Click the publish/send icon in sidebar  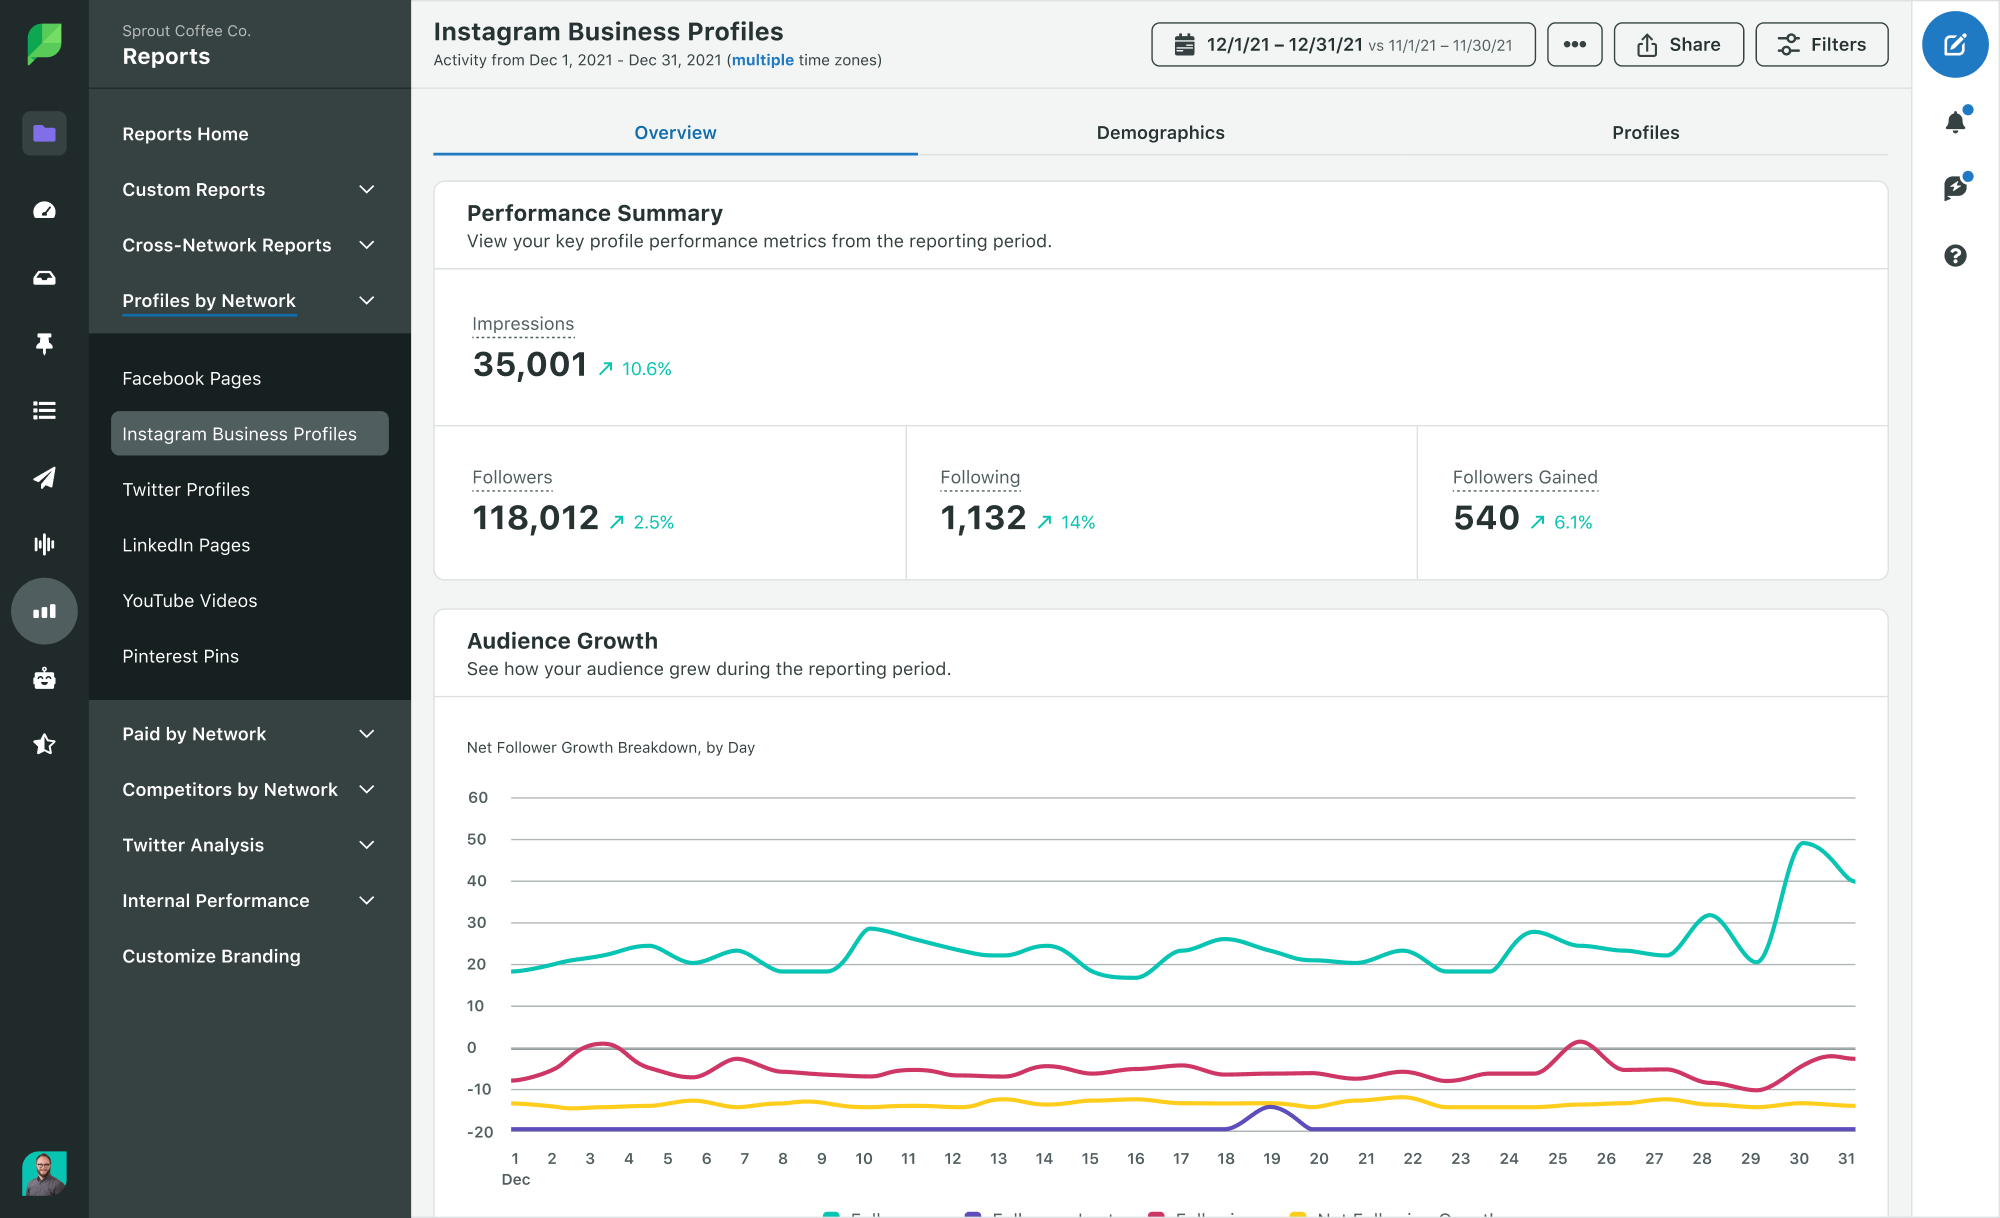pyautogui.click(x=43, y=477)
